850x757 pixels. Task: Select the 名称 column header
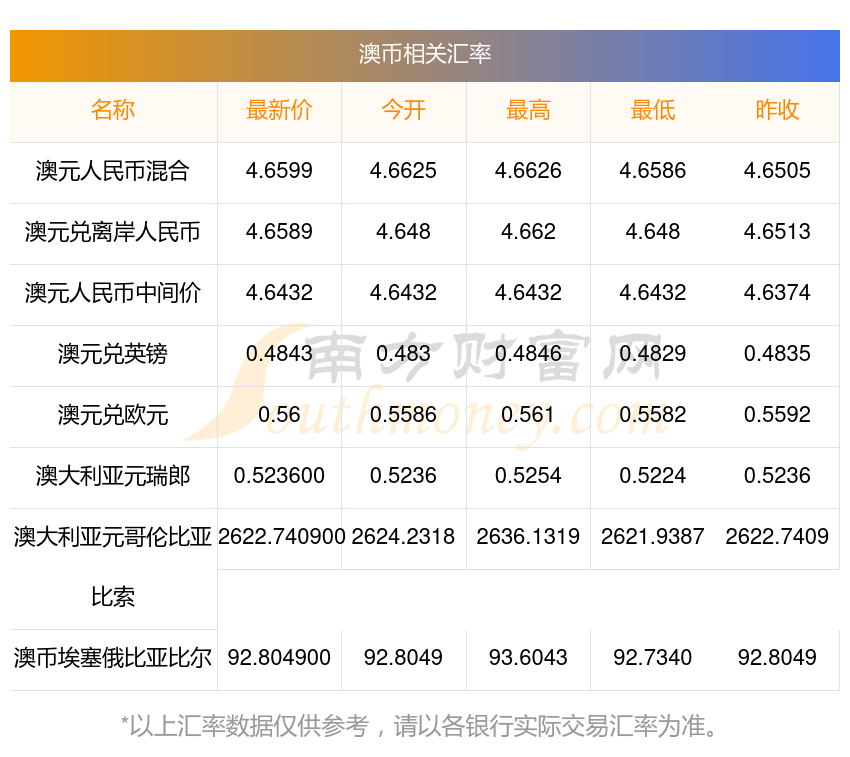click(x=113, y=110)
